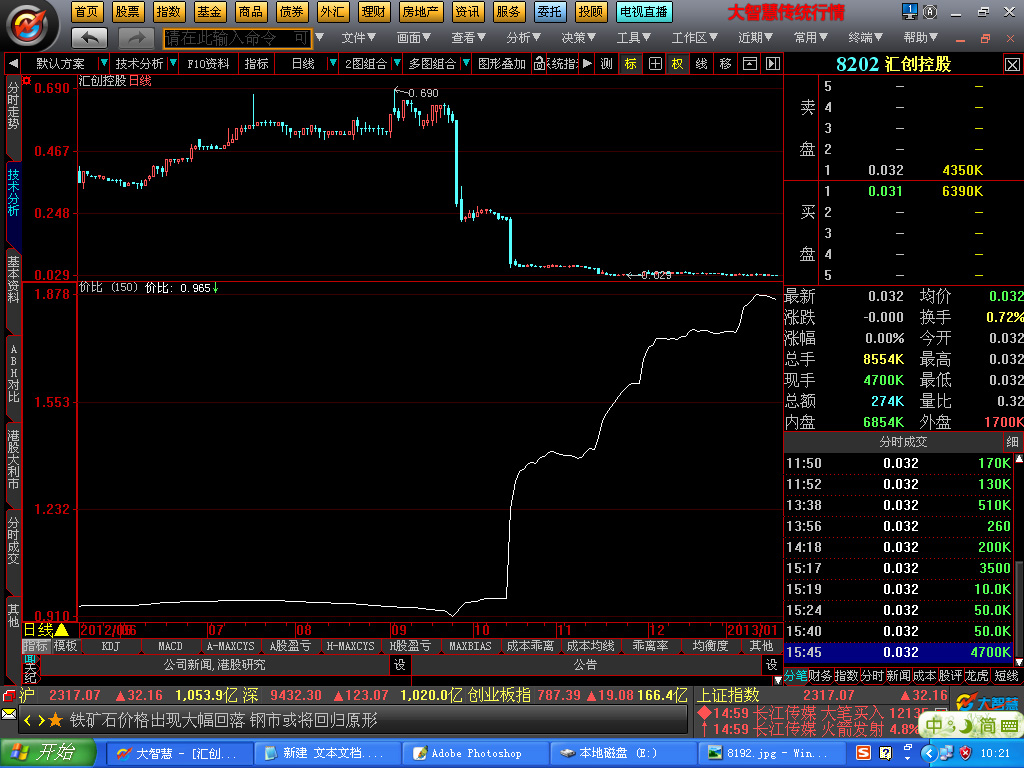Open the 工作区 menu
This screenshot has width=1024, height=768.
click(695, 38)
